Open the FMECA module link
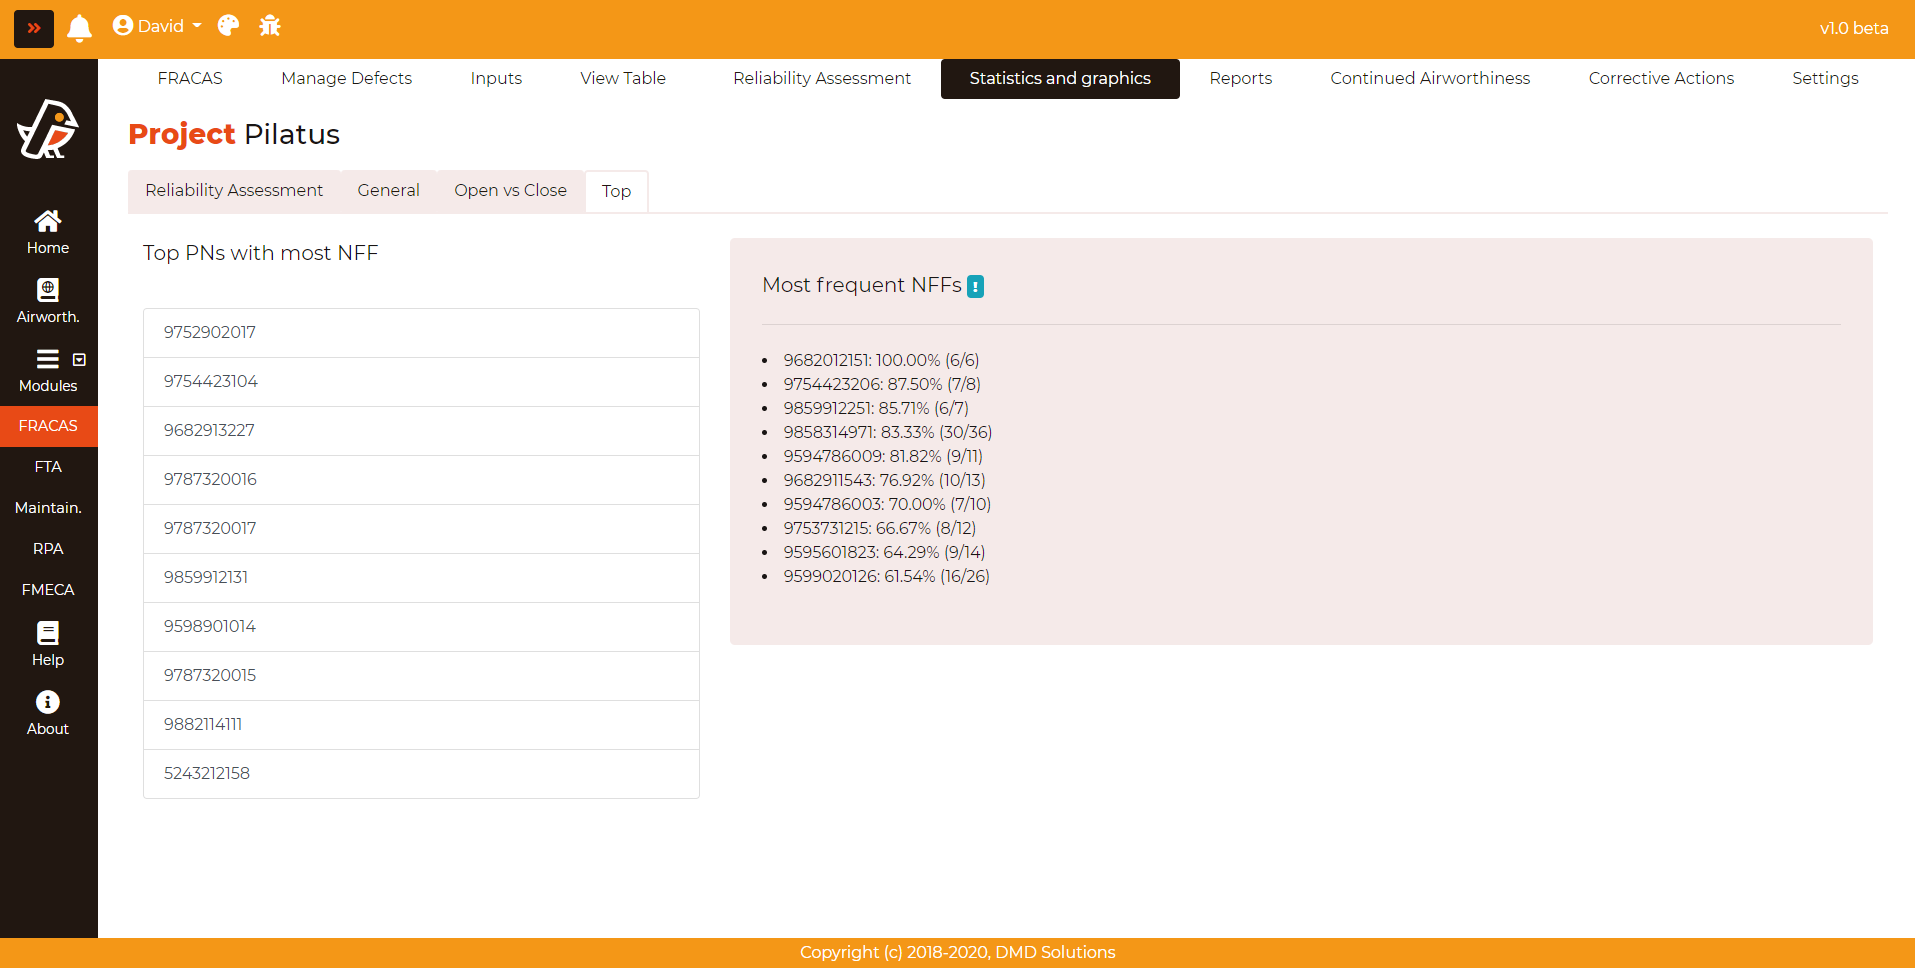This screenshot has width=1915, height=968. pos(48,589)
